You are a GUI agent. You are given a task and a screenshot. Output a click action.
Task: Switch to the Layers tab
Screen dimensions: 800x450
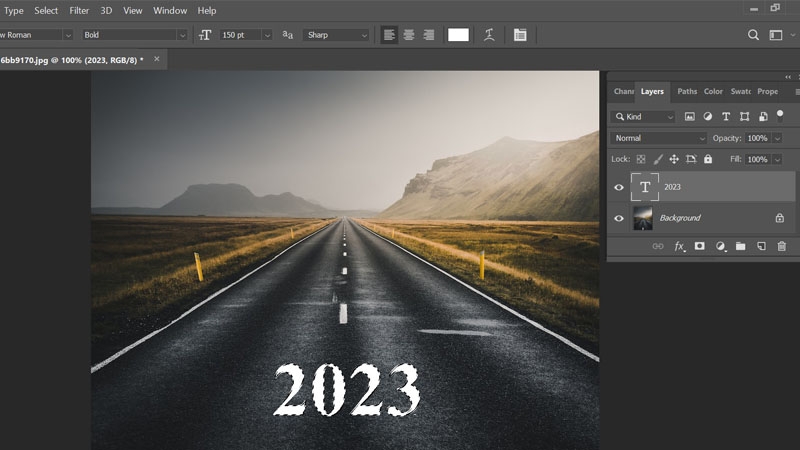(x=652, y=91)
